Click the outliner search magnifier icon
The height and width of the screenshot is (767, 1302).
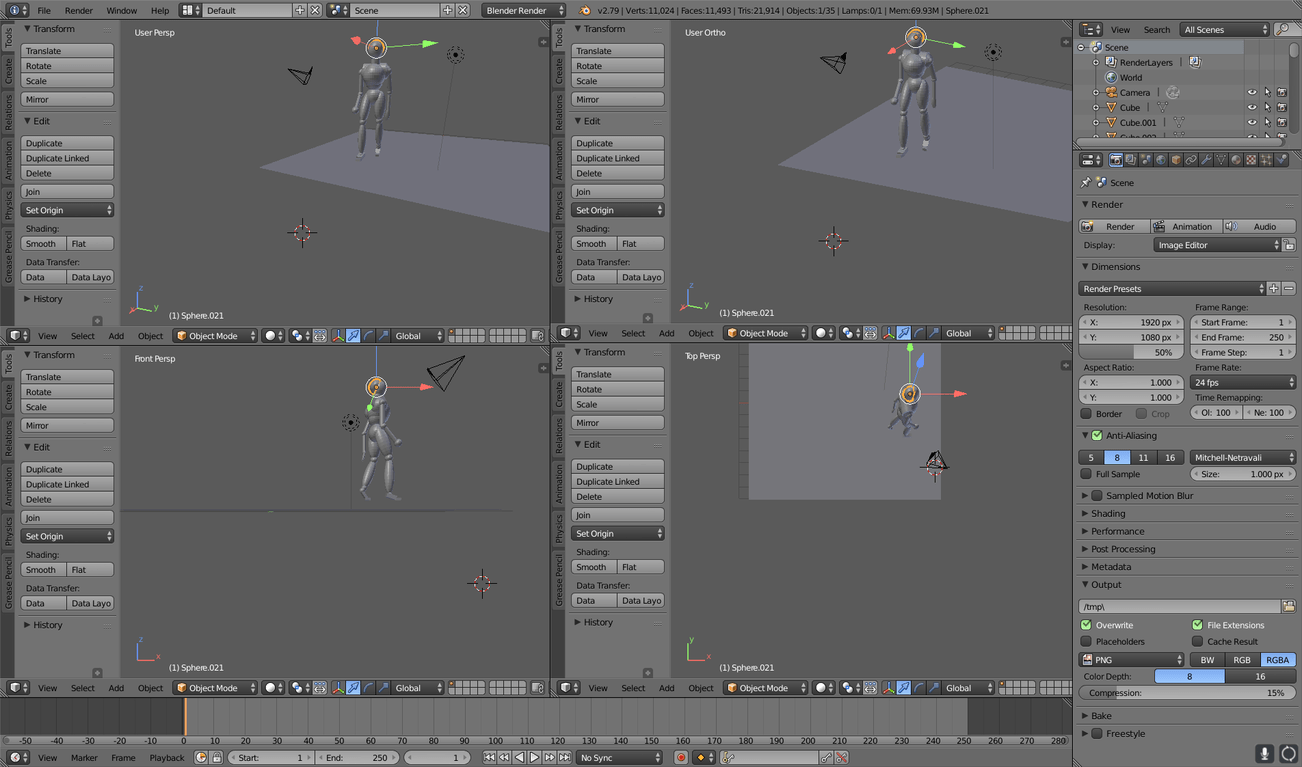point(1282,30)
